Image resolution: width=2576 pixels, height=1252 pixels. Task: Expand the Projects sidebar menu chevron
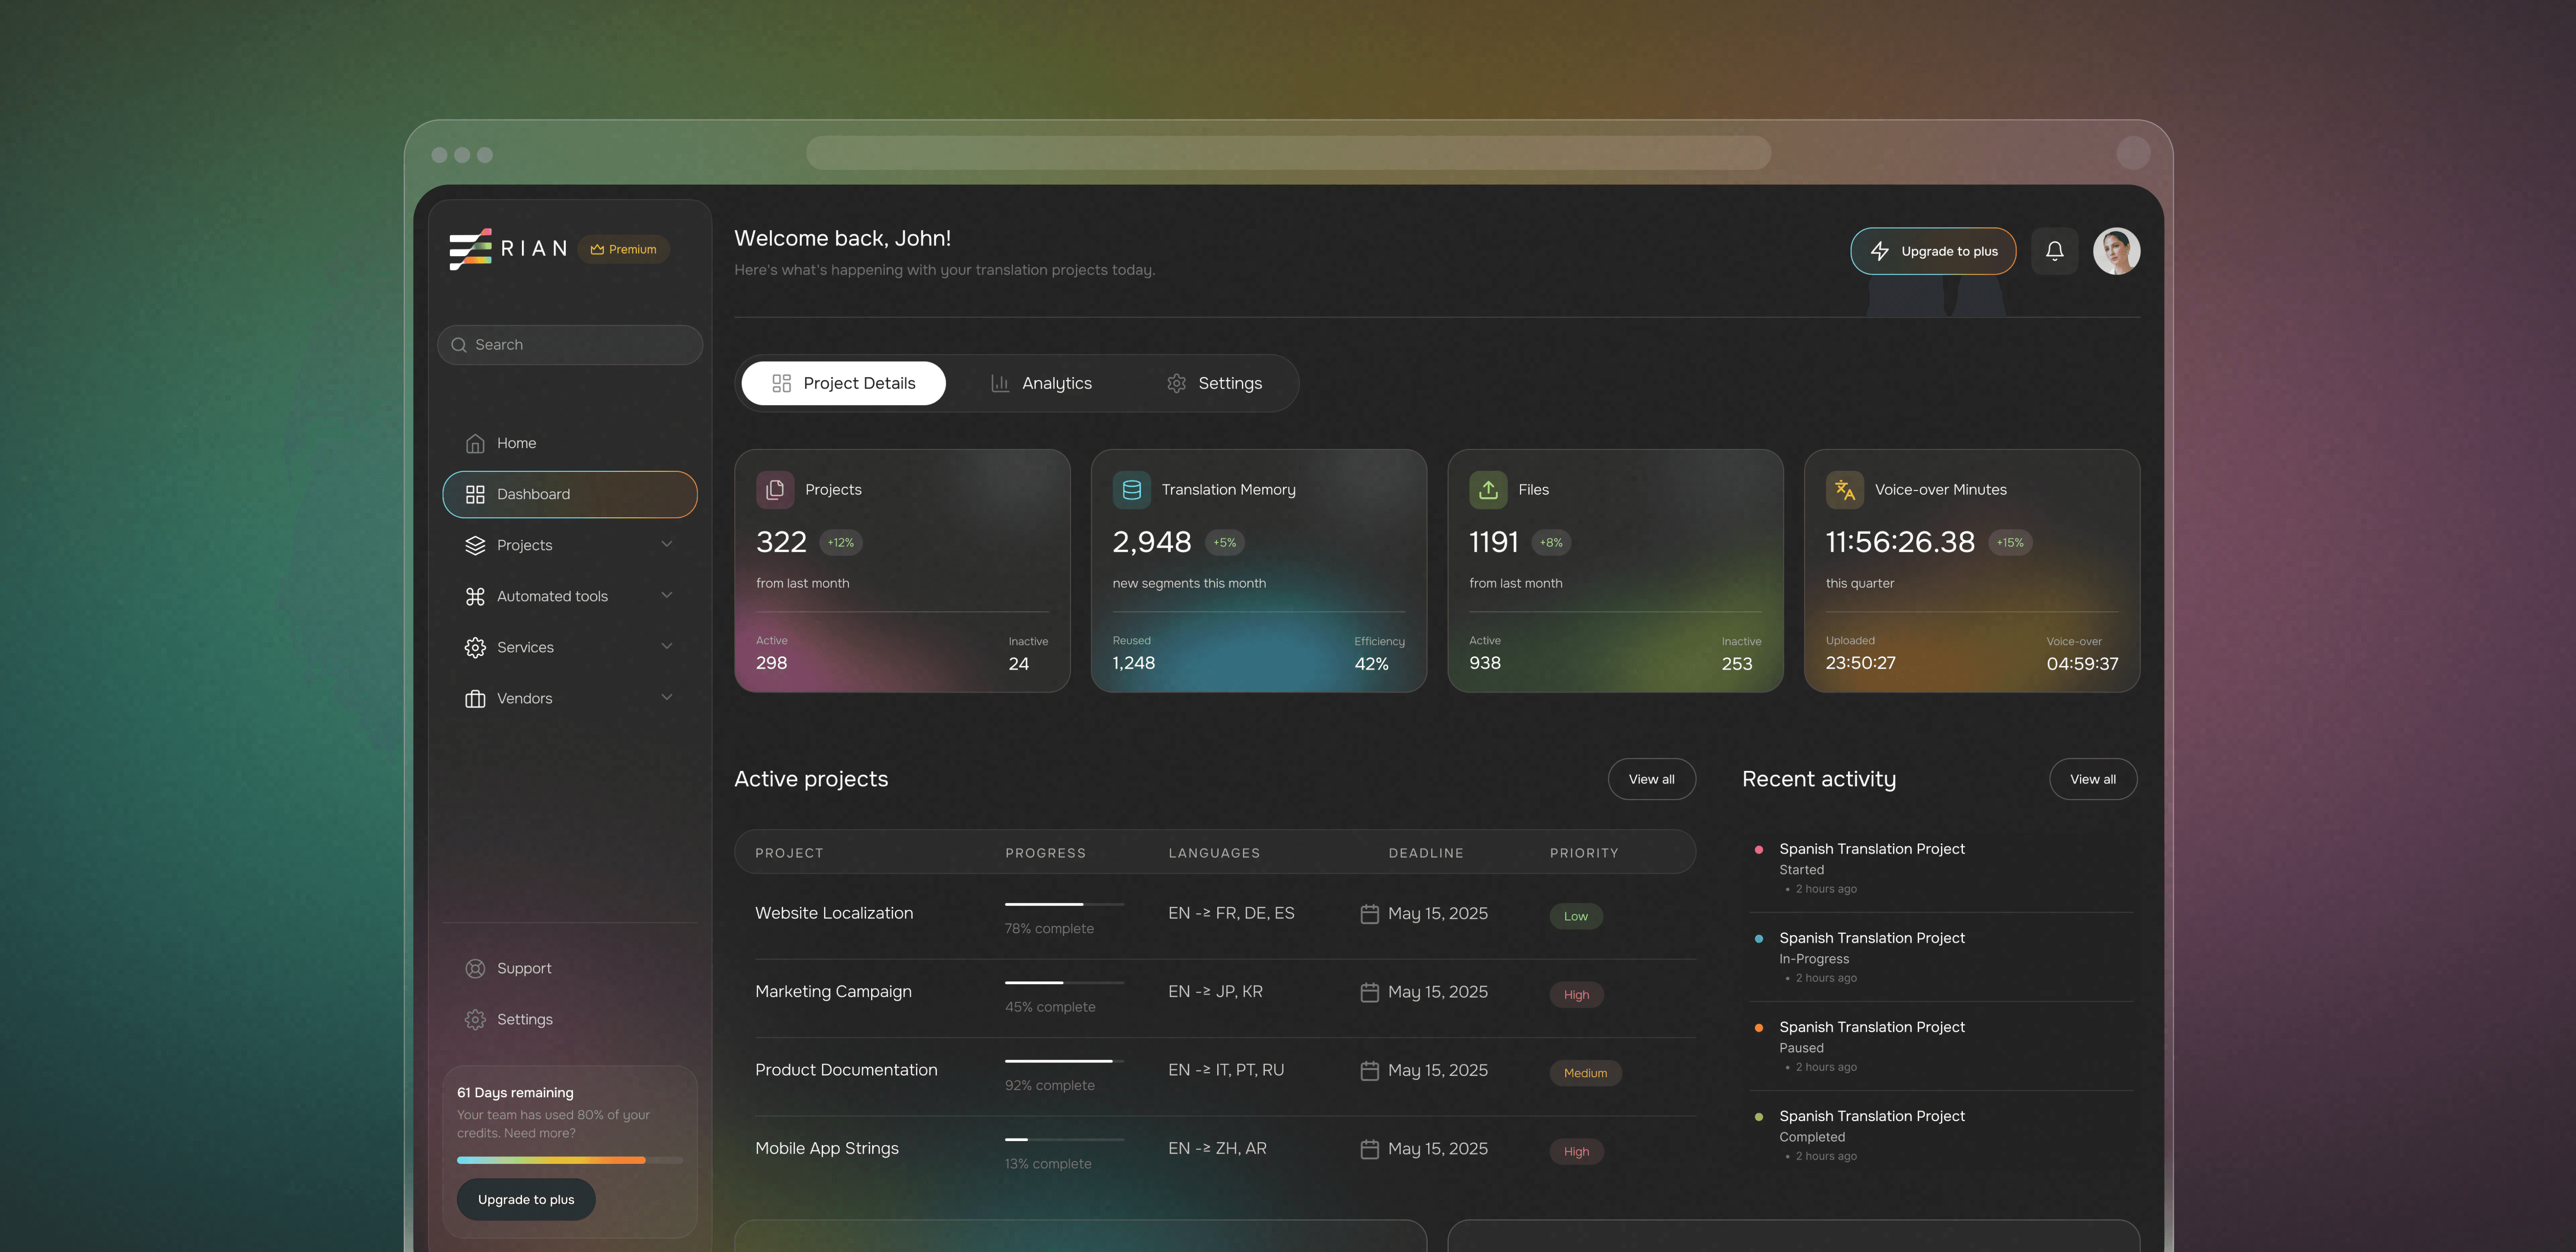point(667,544)
